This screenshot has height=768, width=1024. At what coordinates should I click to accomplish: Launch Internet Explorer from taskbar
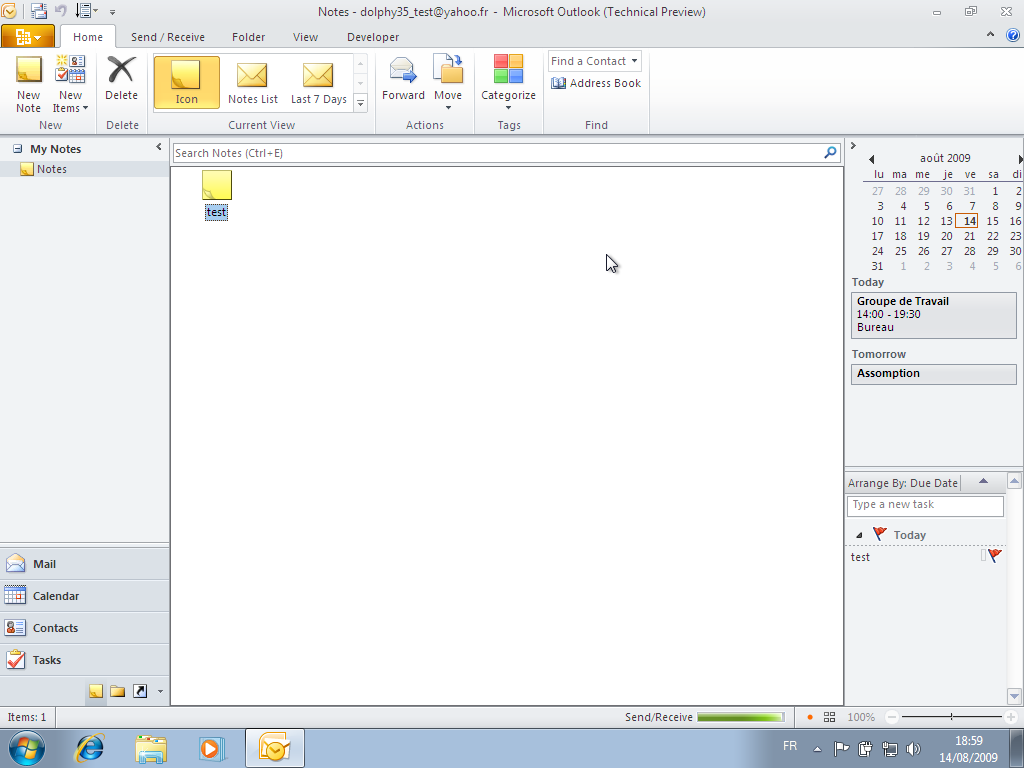tap(89, 748)
